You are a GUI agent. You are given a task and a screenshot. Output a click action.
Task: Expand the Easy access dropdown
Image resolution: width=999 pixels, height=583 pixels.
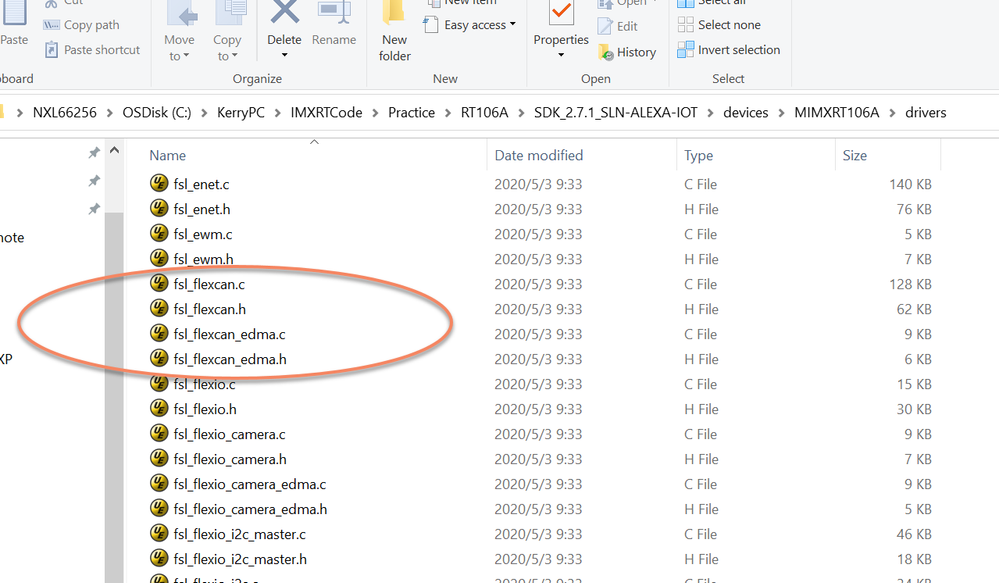click(x=512, y=25)
